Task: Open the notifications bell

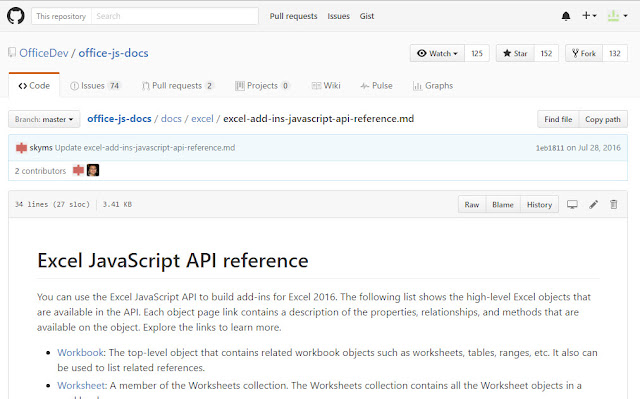Action: [566, 16]
